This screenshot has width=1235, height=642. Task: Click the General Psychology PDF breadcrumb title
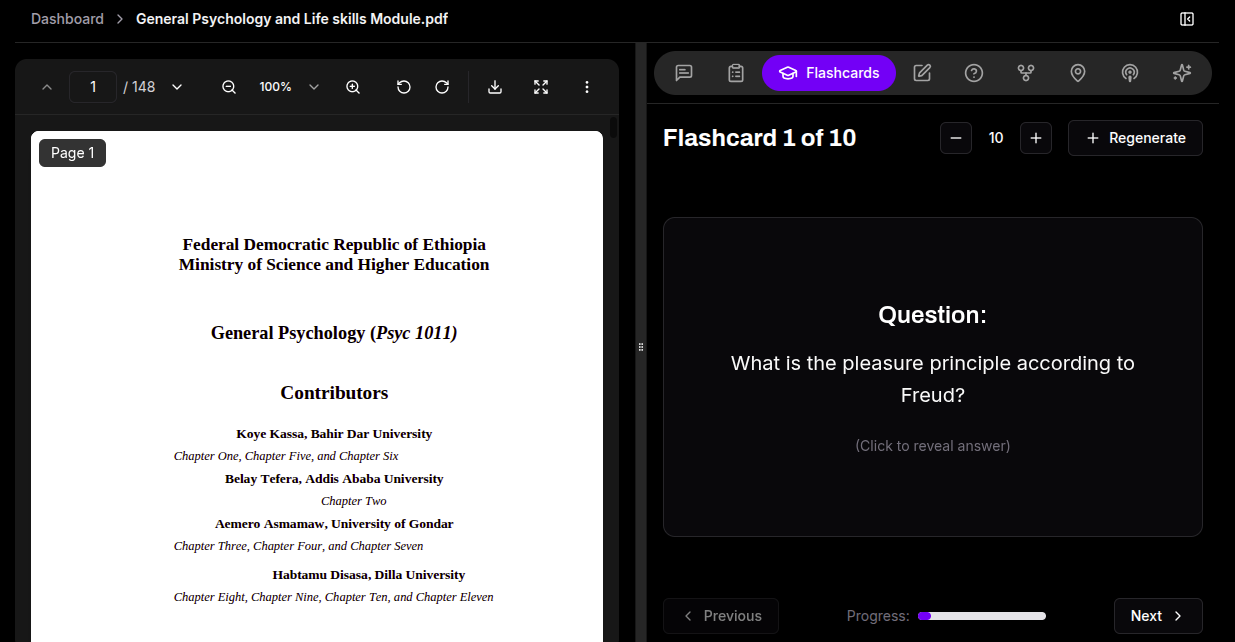coord(292,19)
